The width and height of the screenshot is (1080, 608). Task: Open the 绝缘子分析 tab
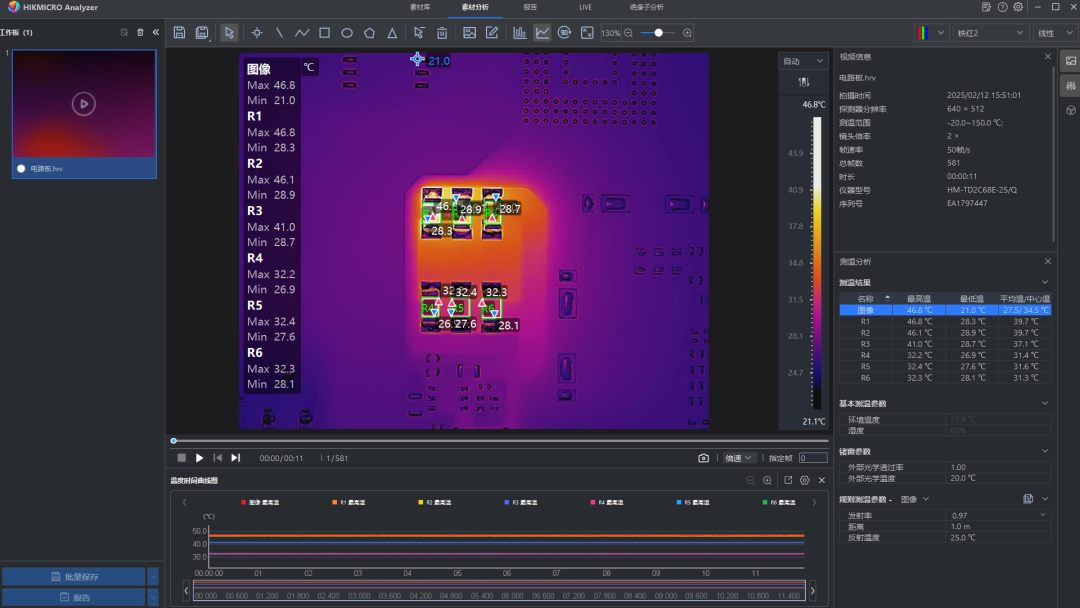click(x=646, y=7)
